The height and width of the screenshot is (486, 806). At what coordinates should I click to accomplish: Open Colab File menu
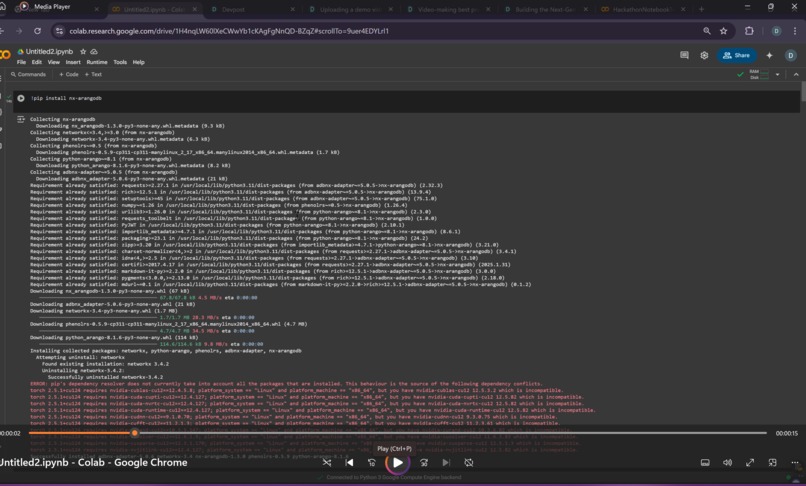coord(21,62)
